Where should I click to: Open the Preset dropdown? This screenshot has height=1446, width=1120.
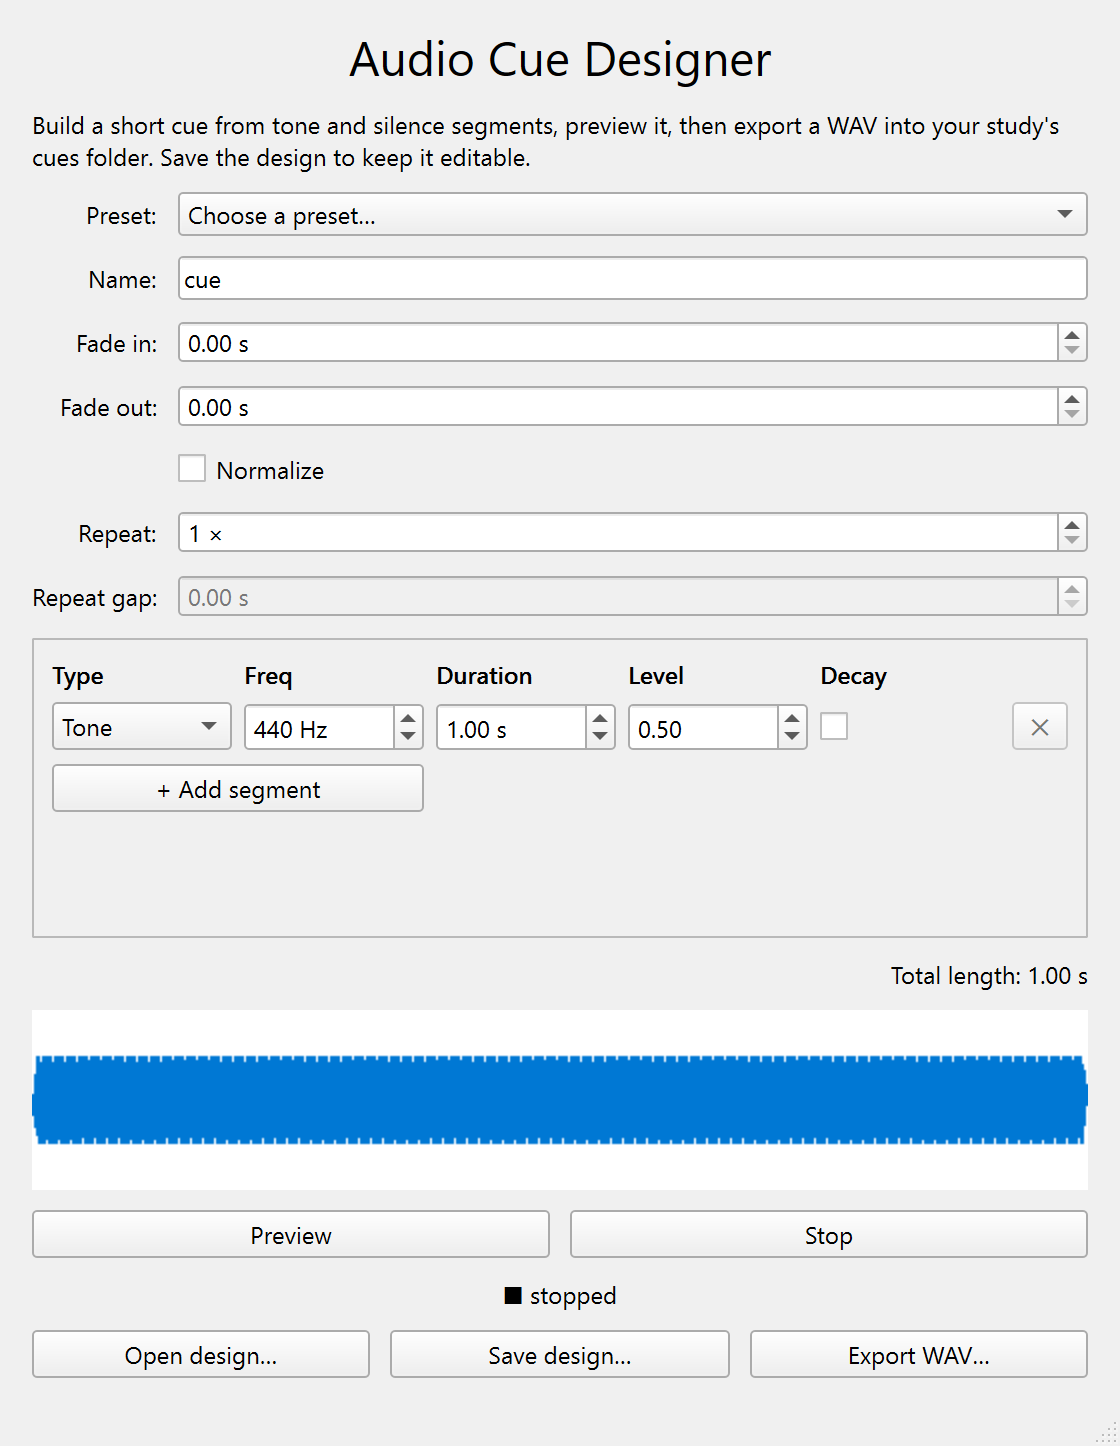(633, 214)
